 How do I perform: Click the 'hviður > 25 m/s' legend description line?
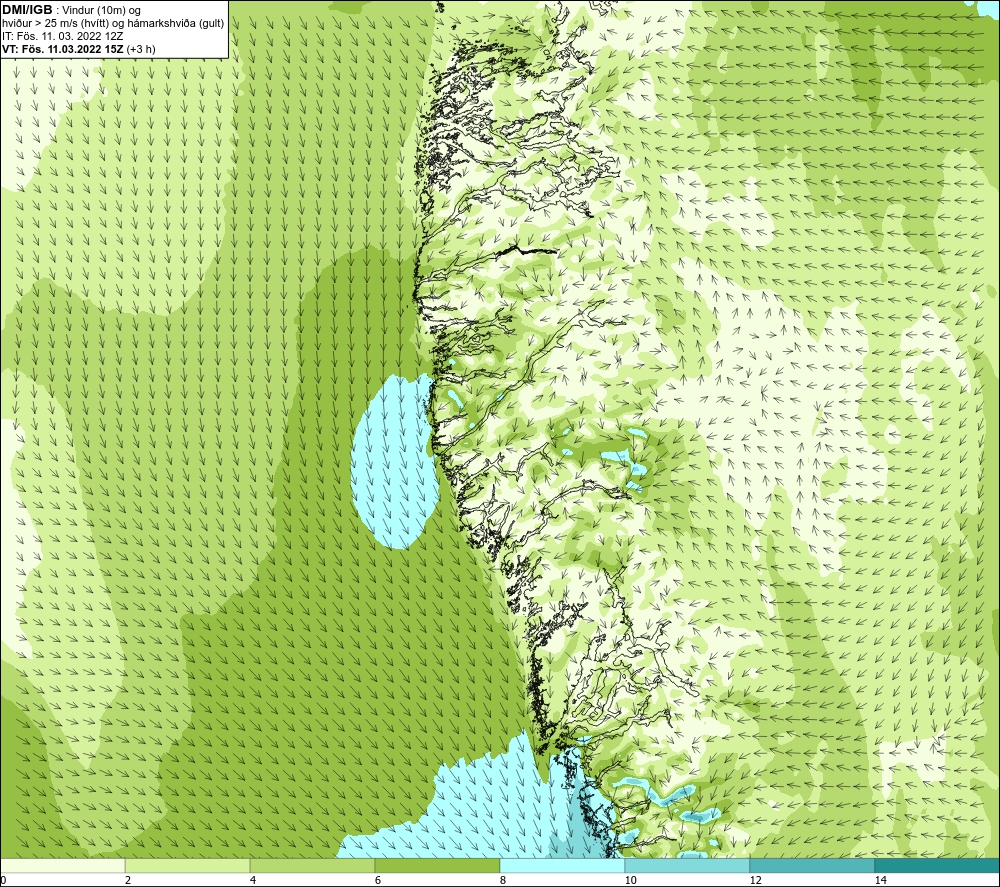(113, 23)
